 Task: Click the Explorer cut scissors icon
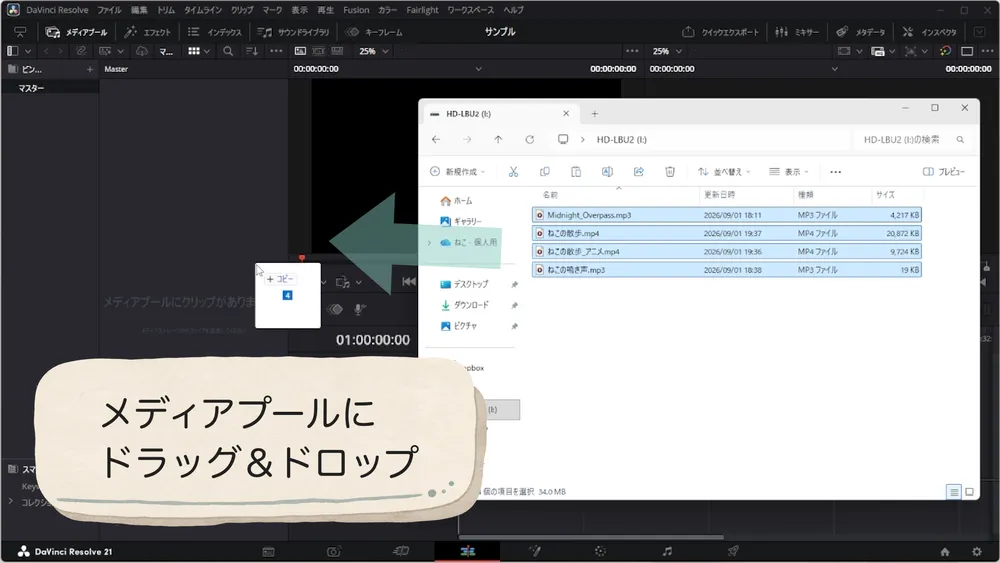[513, 172]
